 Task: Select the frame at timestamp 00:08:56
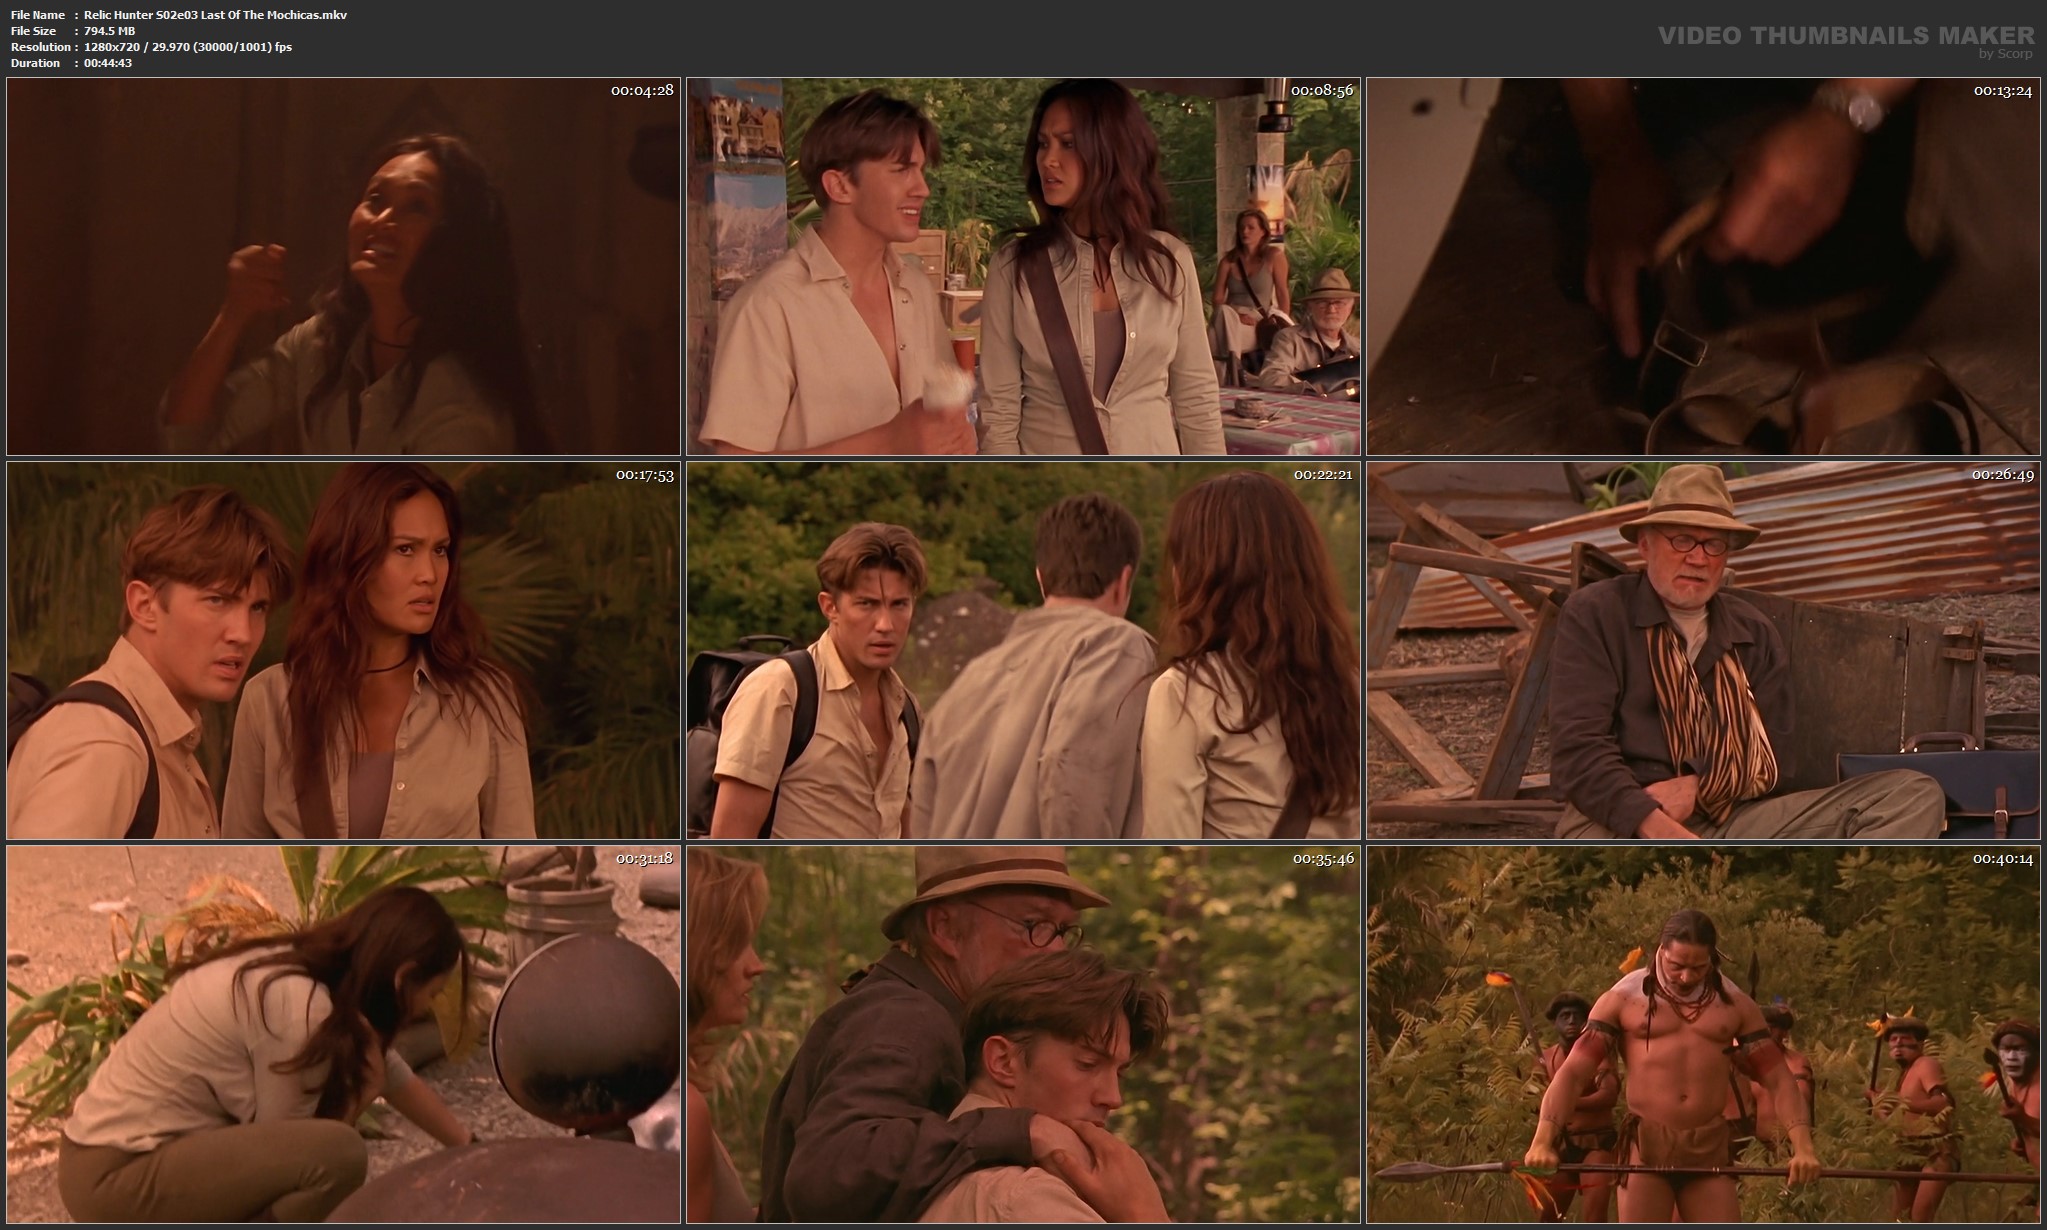coord(1023,267)
